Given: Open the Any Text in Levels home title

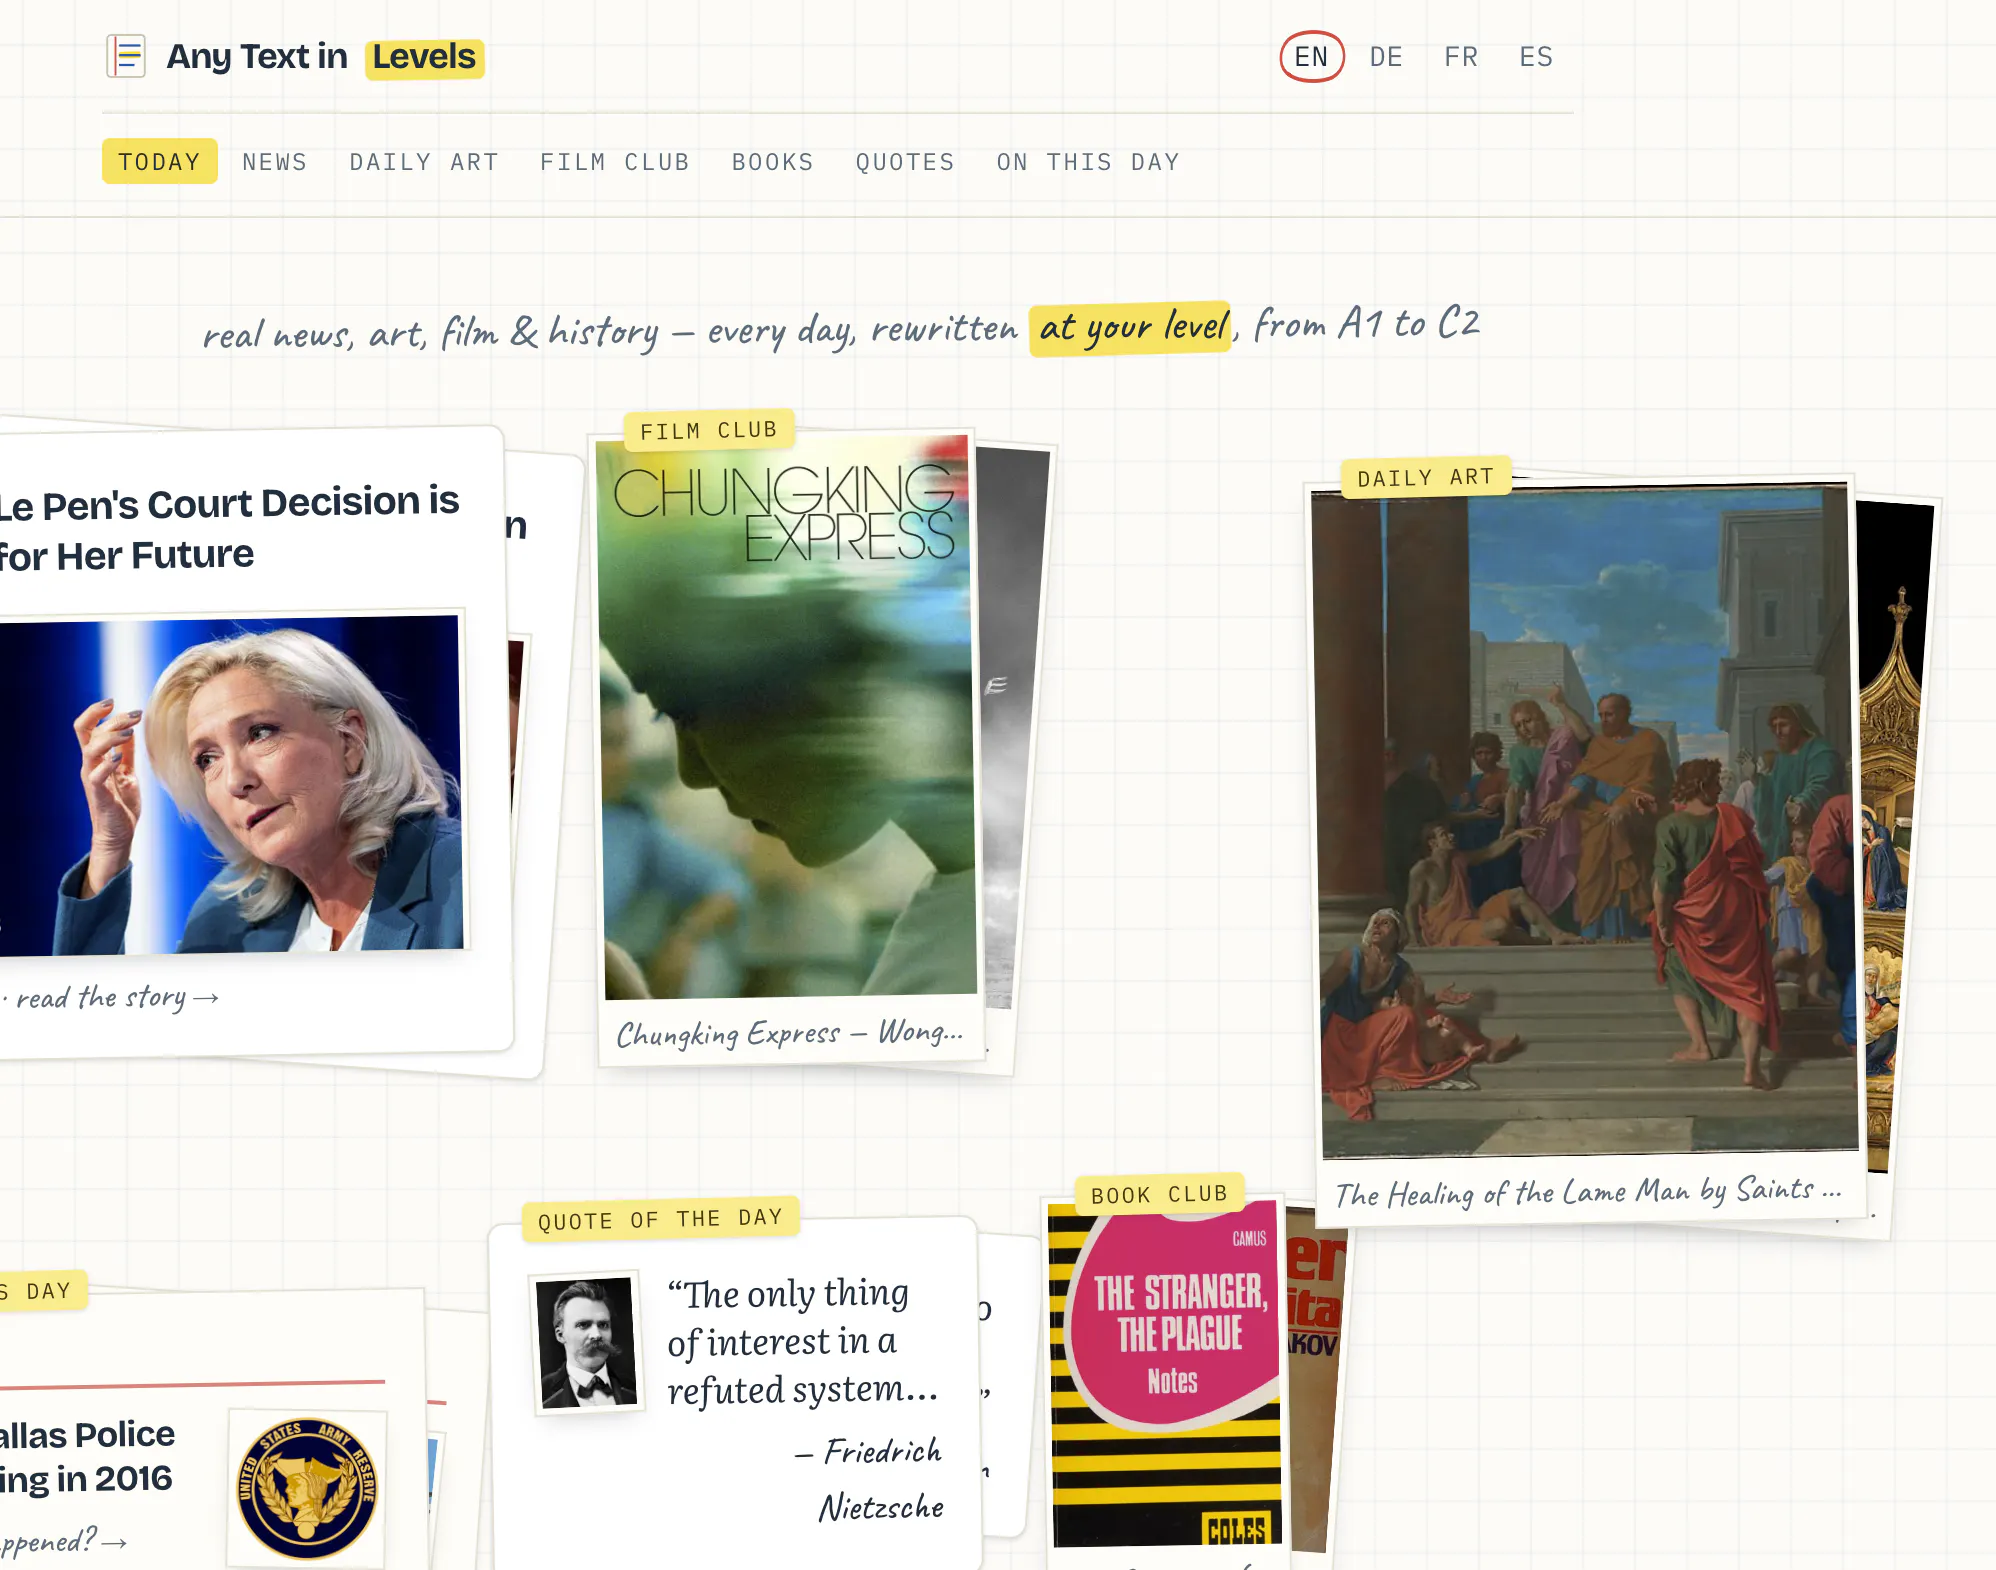Looking at the screenshot, I should (x=325, y=57).
